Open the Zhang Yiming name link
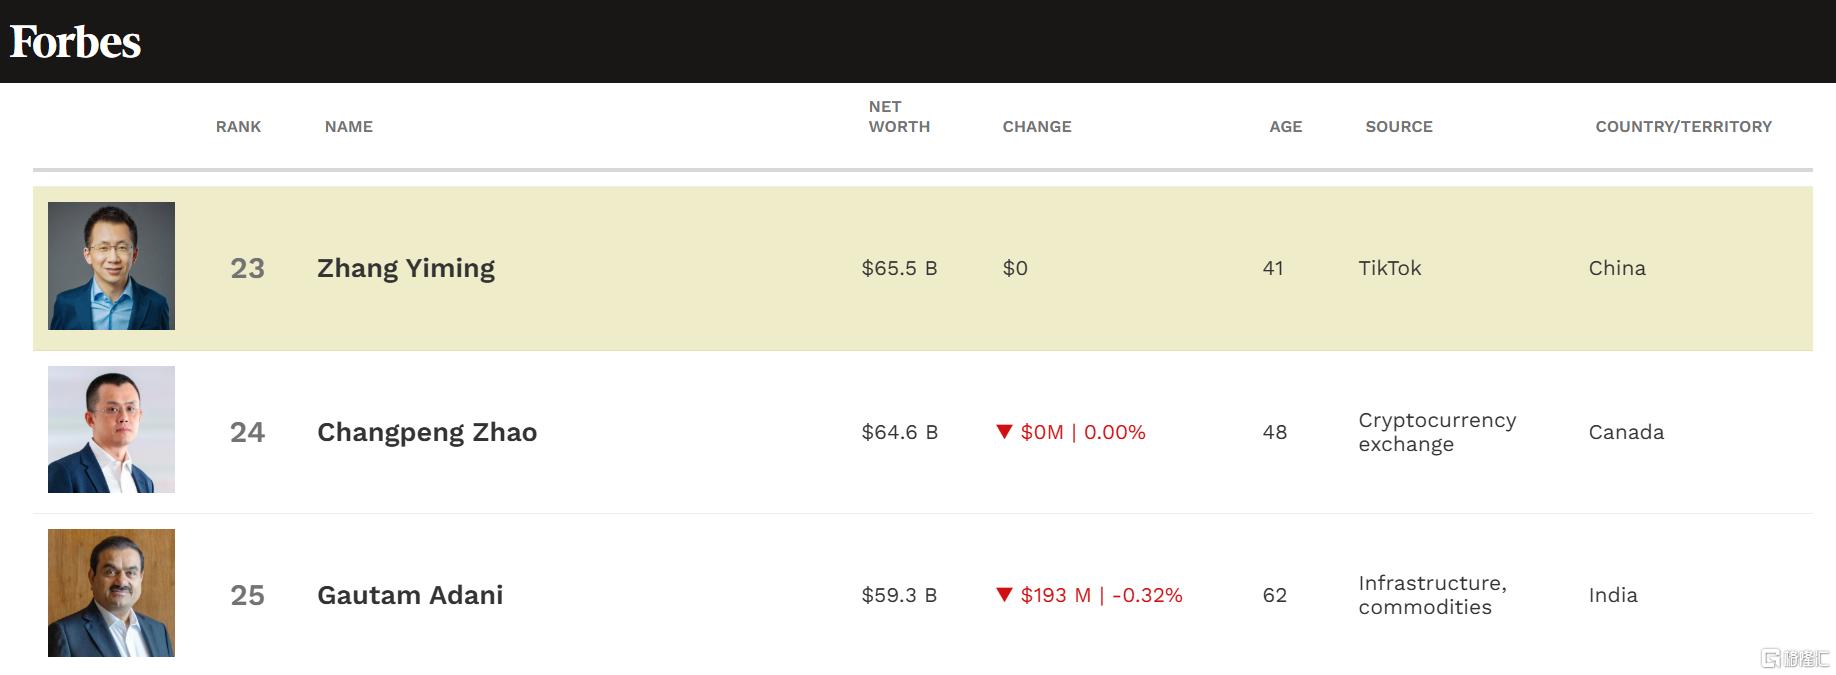 click(x=406, y=269)
